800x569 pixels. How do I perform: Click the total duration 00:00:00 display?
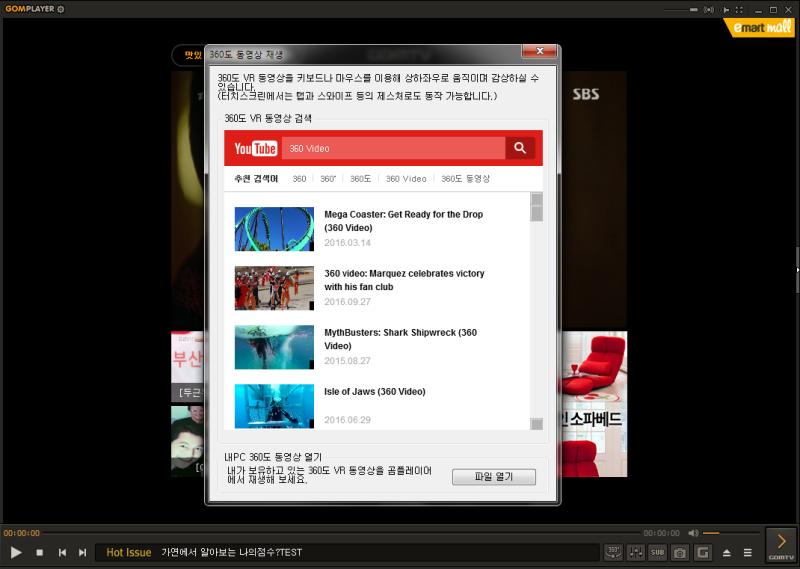(x=661, y=533)
